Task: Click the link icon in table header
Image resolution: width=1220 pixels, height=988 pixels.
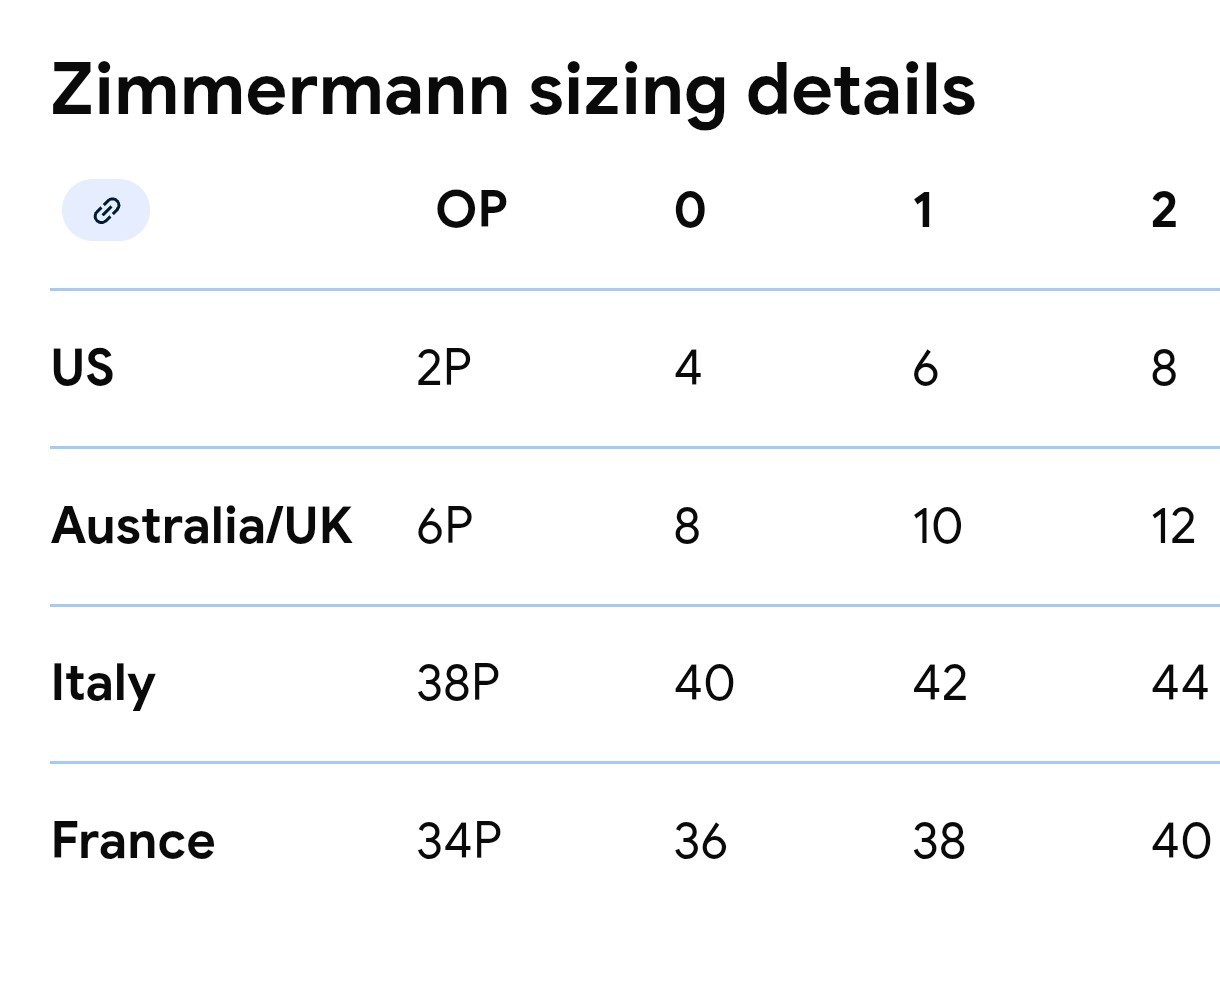Action: pyautogui.click(x=104, y=209)
